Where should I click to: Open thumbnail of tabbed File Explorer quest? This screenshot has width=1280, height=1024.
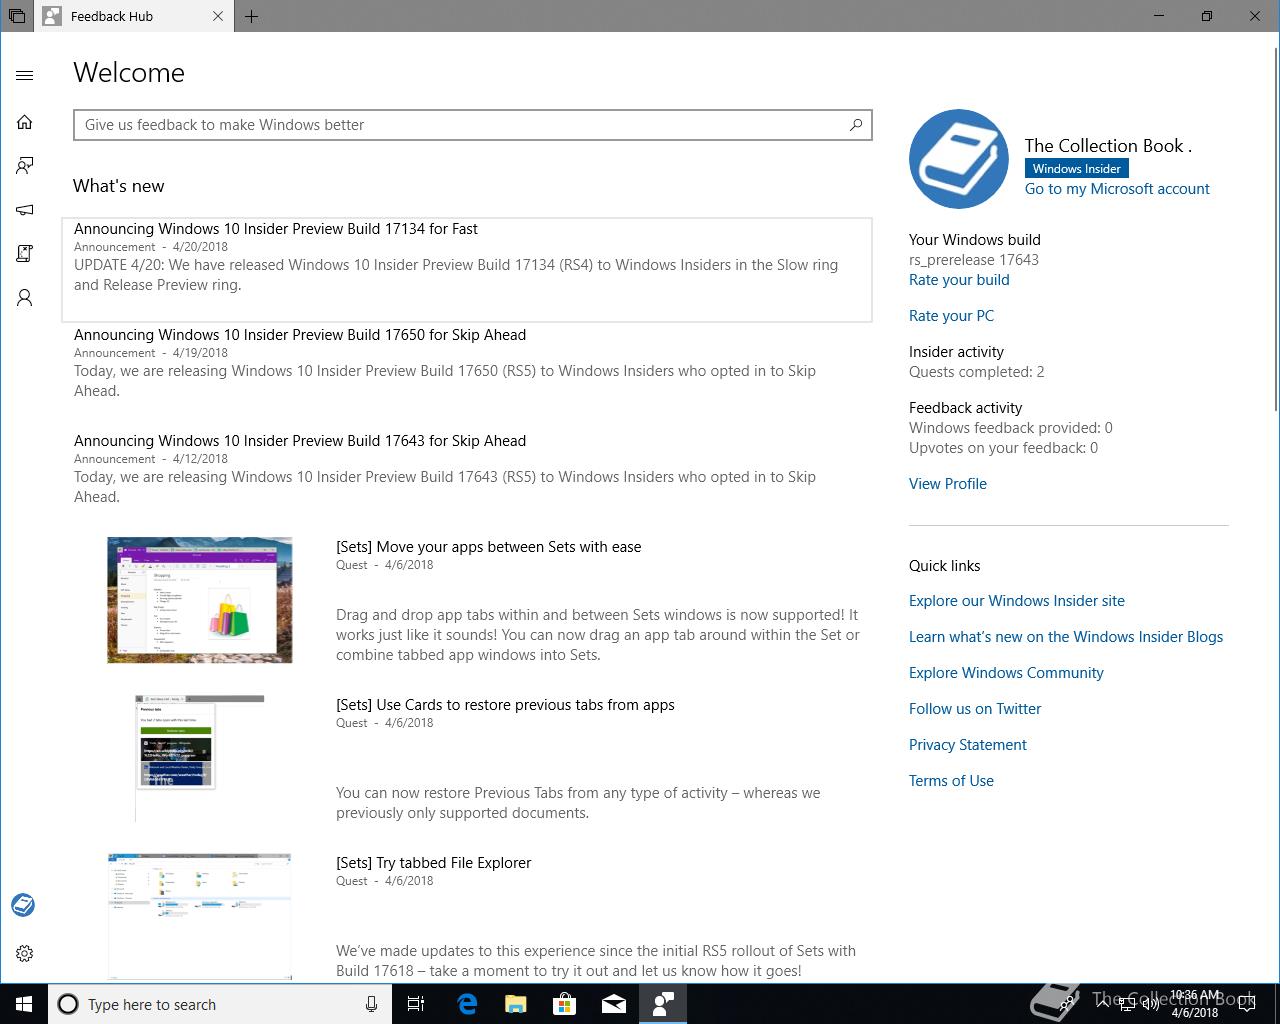click(x=200, y=916)
